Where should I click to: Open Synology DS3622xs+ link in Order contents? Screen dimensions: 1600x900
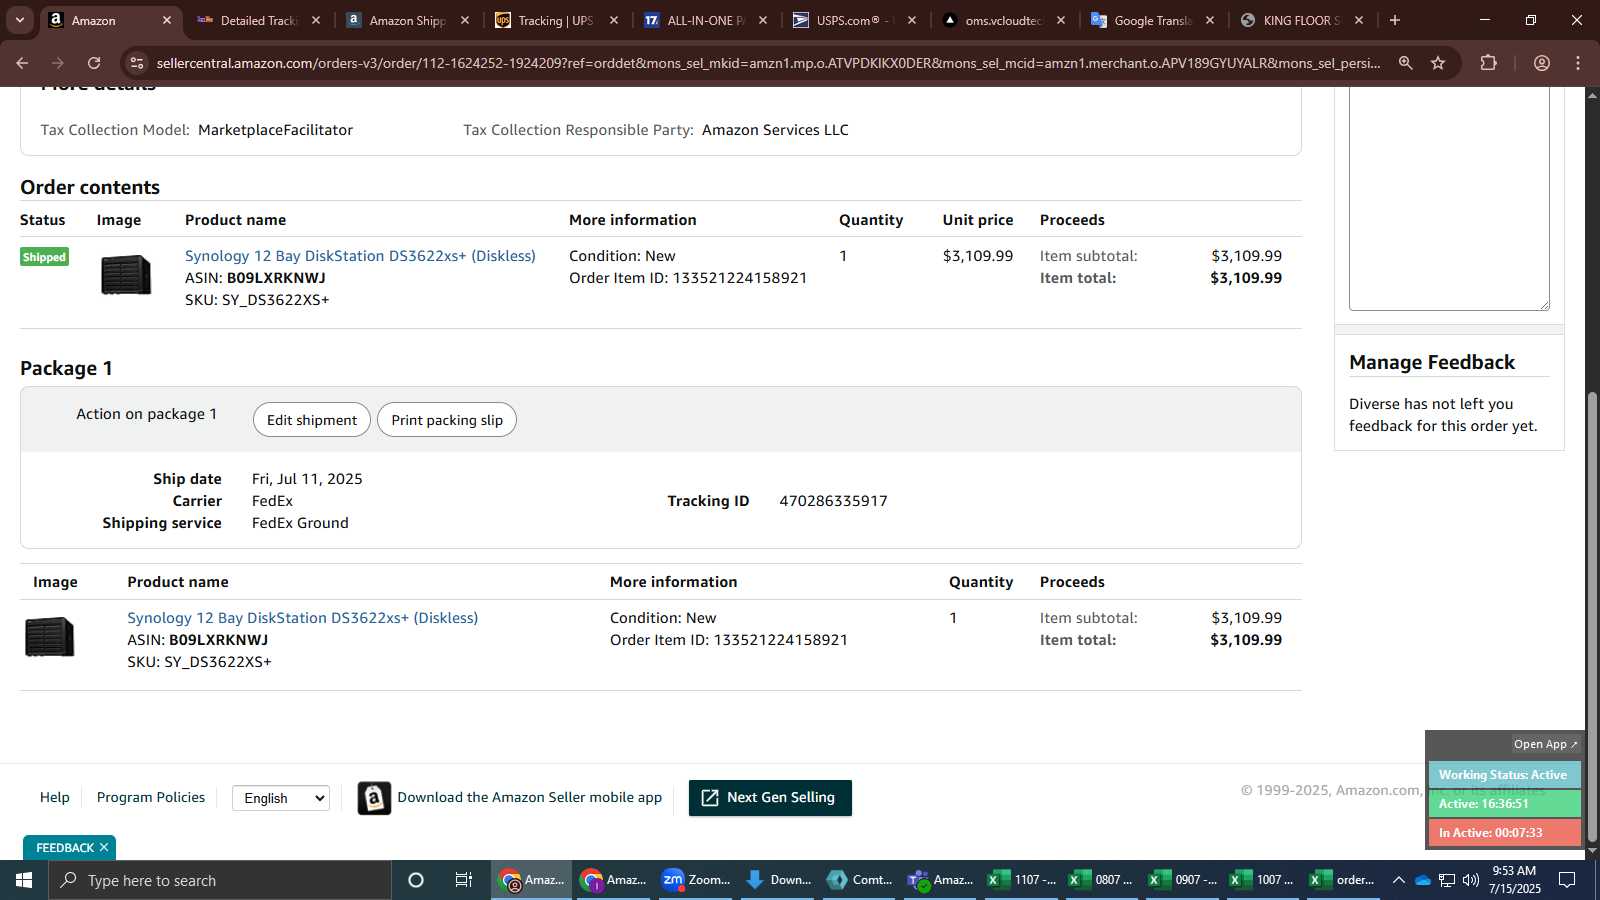click(360, 256)
